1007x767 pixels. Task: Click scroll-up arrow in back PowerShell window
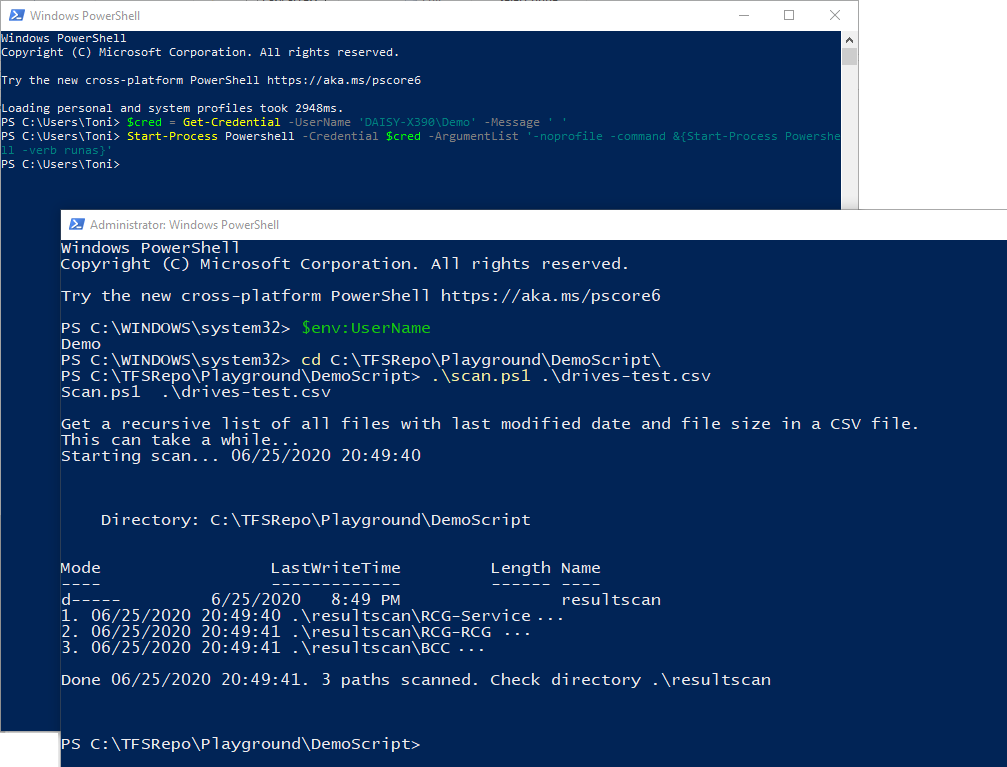849,39
